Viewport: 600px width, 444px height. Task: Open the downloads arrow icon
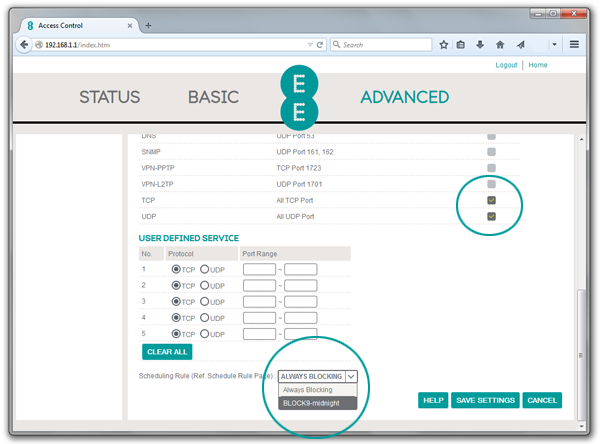click(x=480, y=45)
